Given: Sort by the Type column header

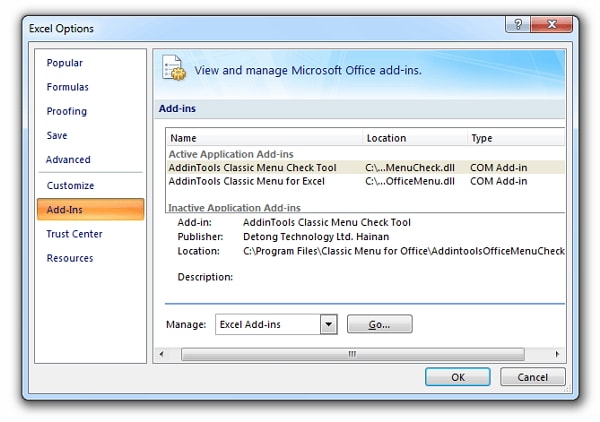Looking at the screenshot, I should click(x=516, y=138).
